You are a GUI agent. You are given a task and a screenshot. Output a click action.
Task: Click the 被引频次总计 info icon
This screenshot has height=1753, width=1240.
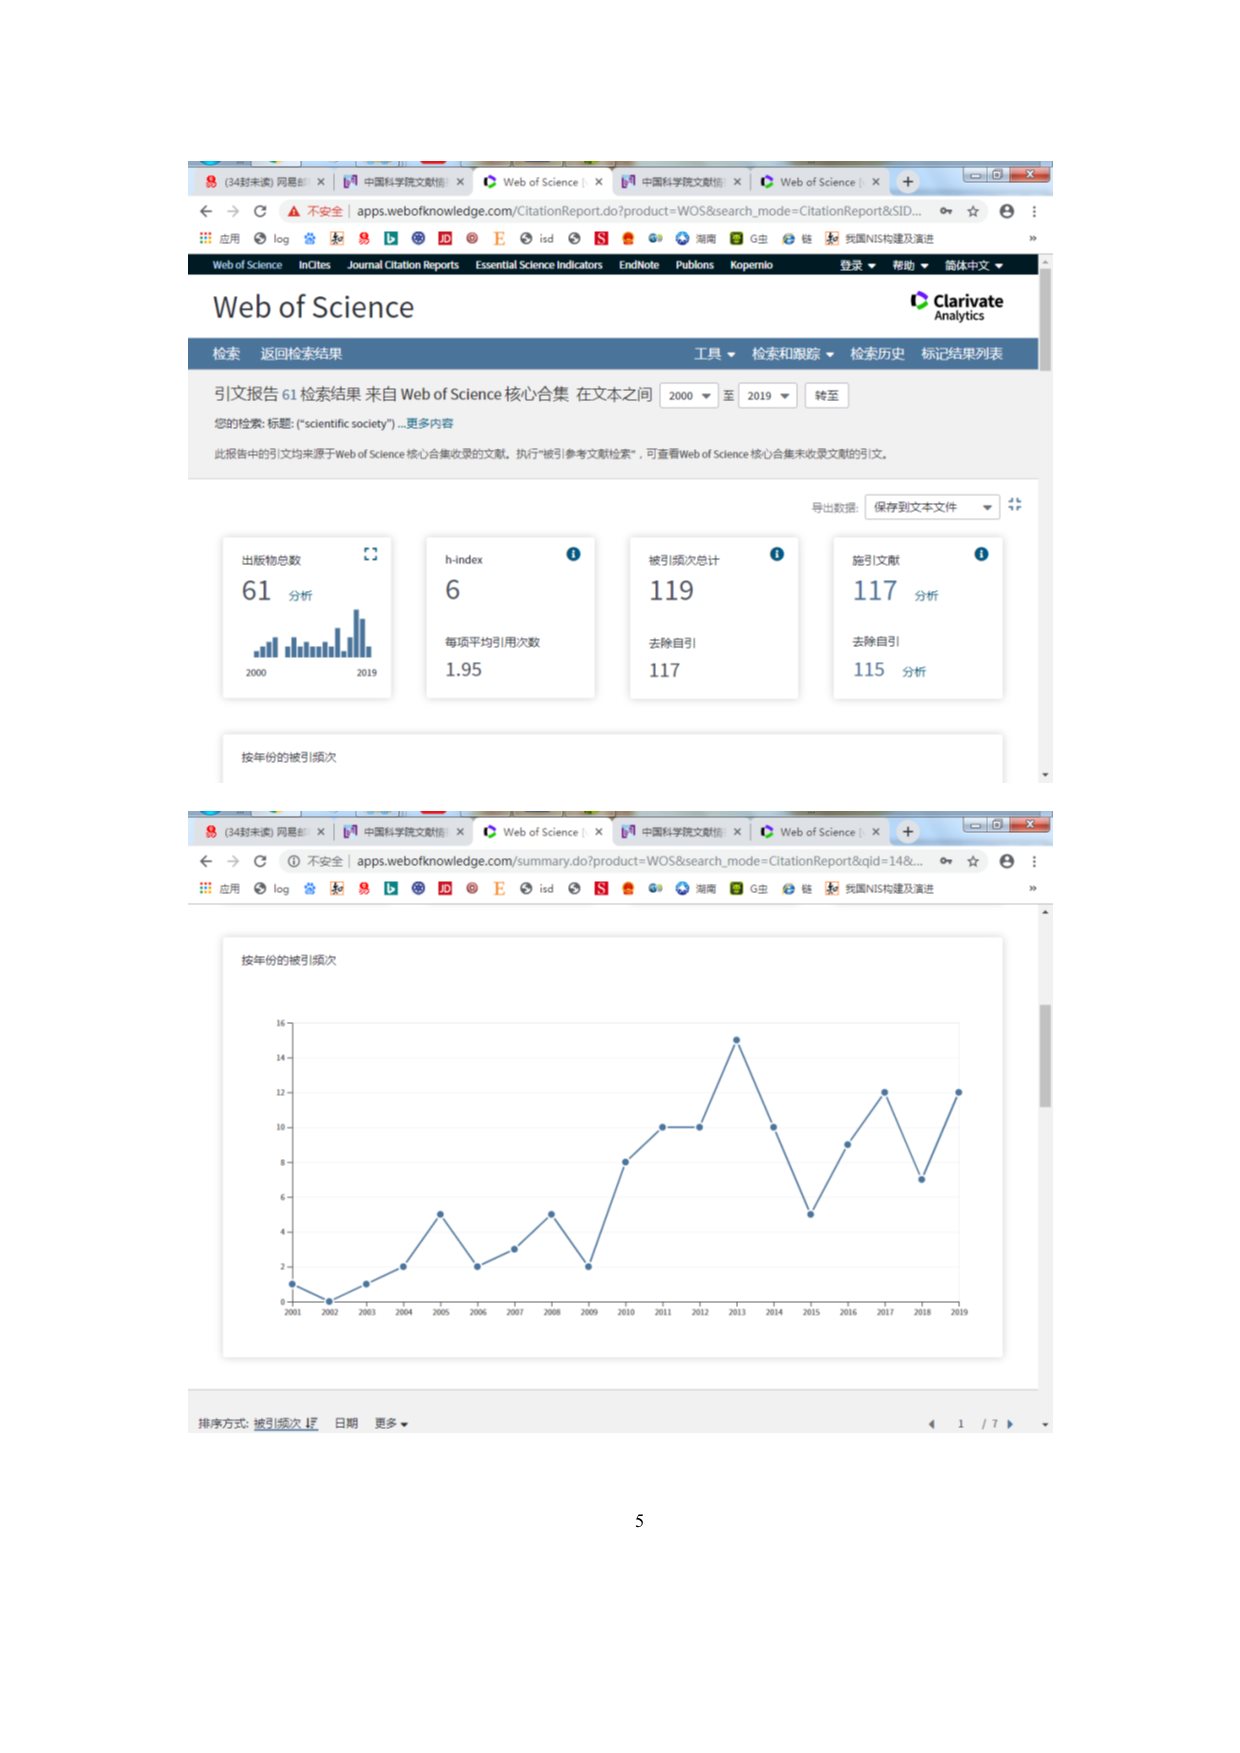(x=777, y=554)
